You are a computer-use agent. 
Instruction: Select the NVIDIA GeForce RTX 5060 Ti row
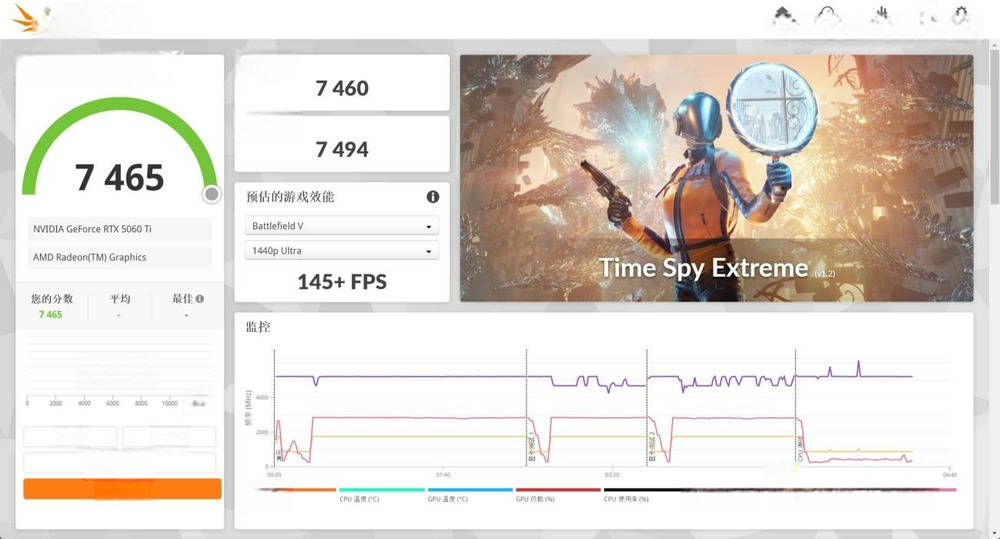tap(119, 229)
